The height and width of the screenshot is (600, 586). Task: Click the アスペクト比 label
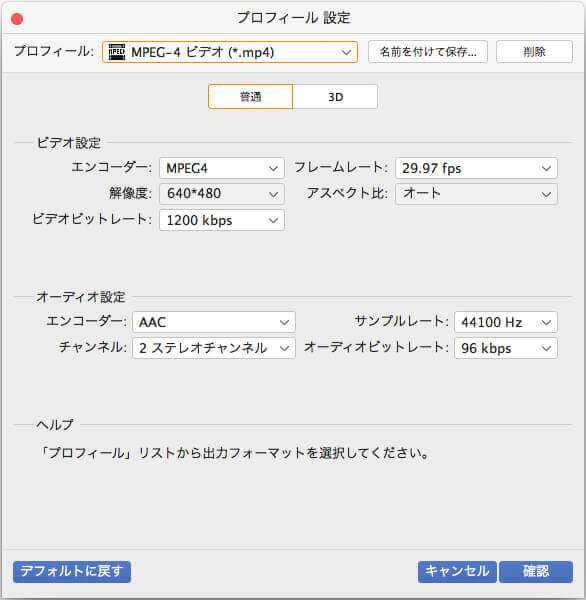[x=347, y=193]
